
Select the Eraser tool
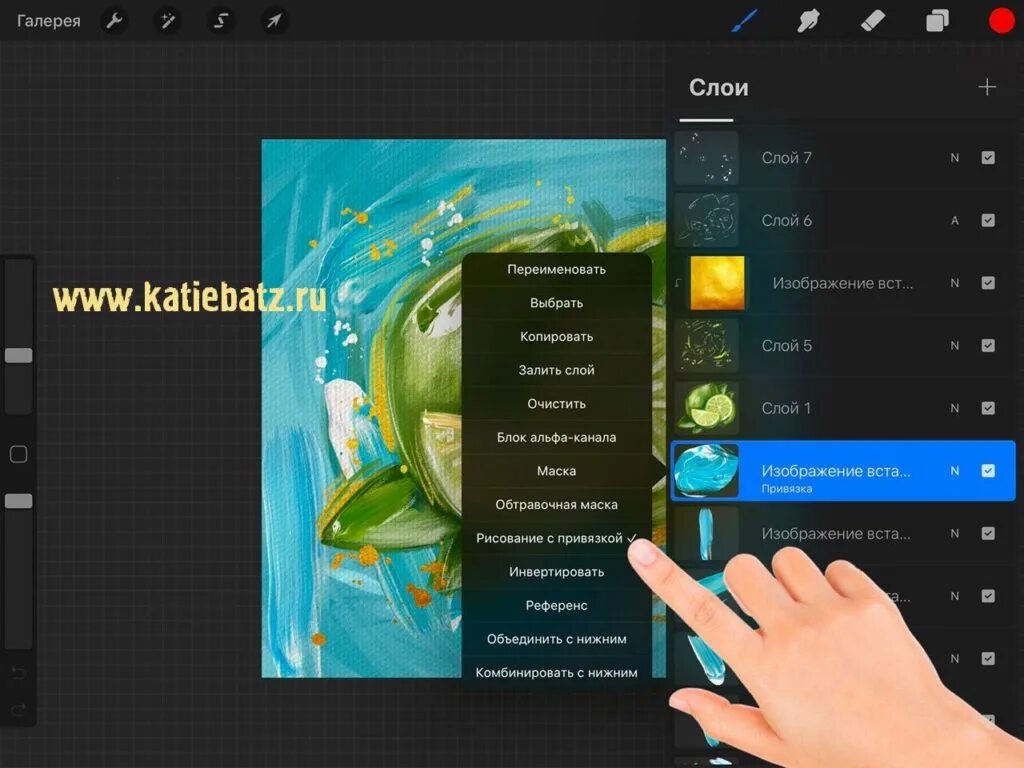pos(873,21)
